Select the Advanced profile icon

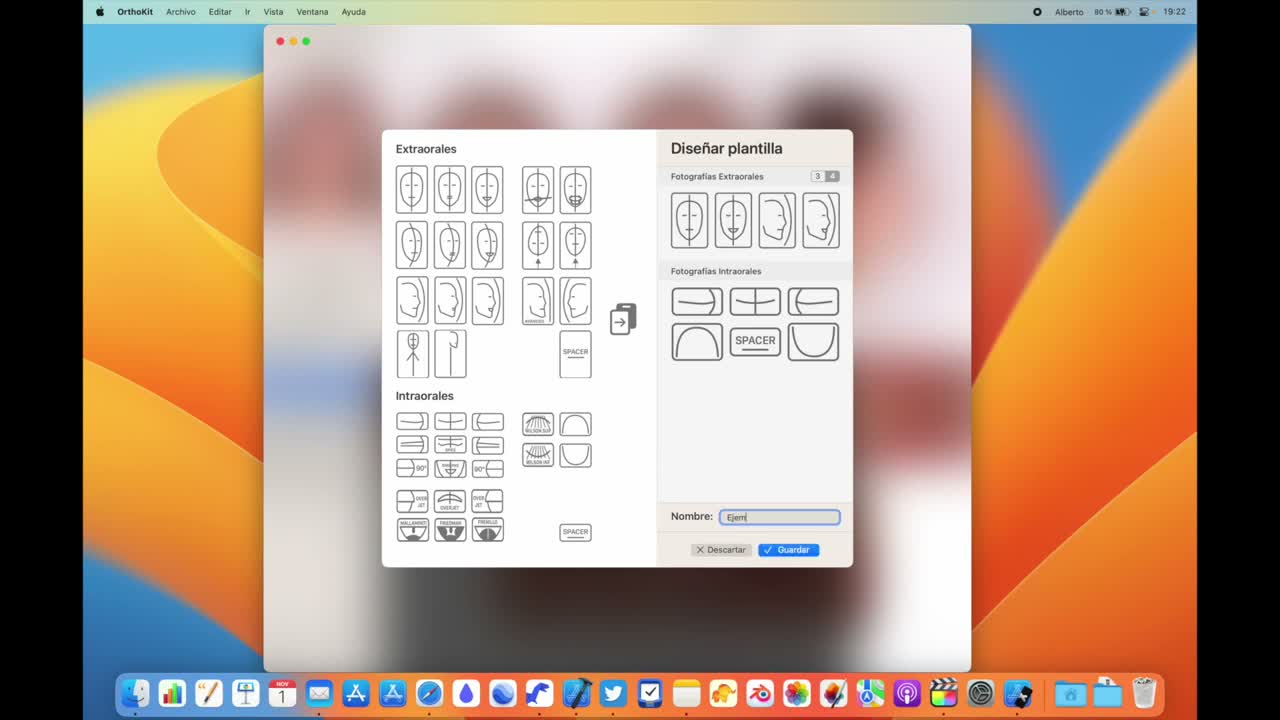pyautogui.click(x=538, y=300)
